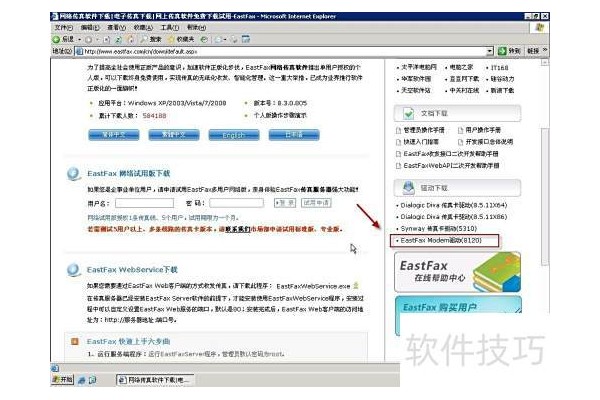Click the green checkmark 文档下载 header icon
Viewport: 600px width, 400px height.
(x=408, y=113)
